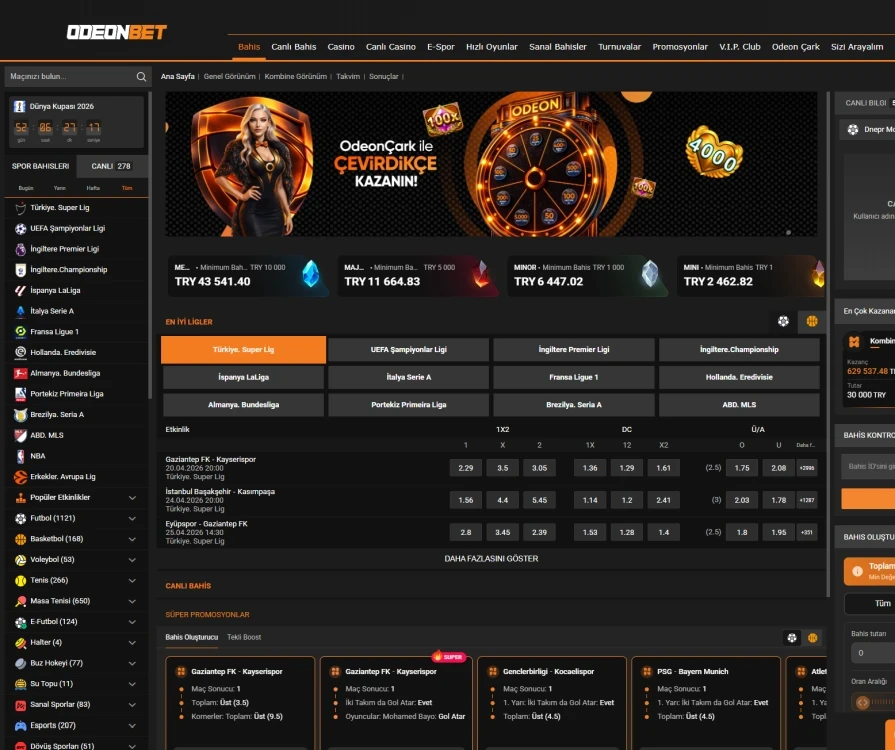Screen dimensions: 895x750
Task: Toggle Tekli Boost promo tab
Action: [x=244, y=637]
